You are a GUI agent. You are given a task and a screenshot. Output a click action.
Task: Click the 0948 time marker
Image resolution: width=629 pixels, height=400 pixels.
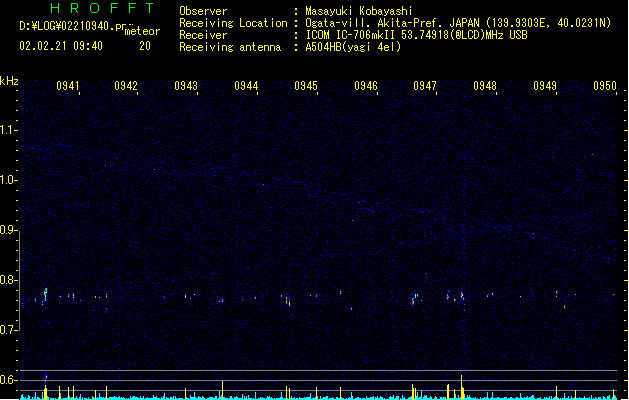(485, 85)
